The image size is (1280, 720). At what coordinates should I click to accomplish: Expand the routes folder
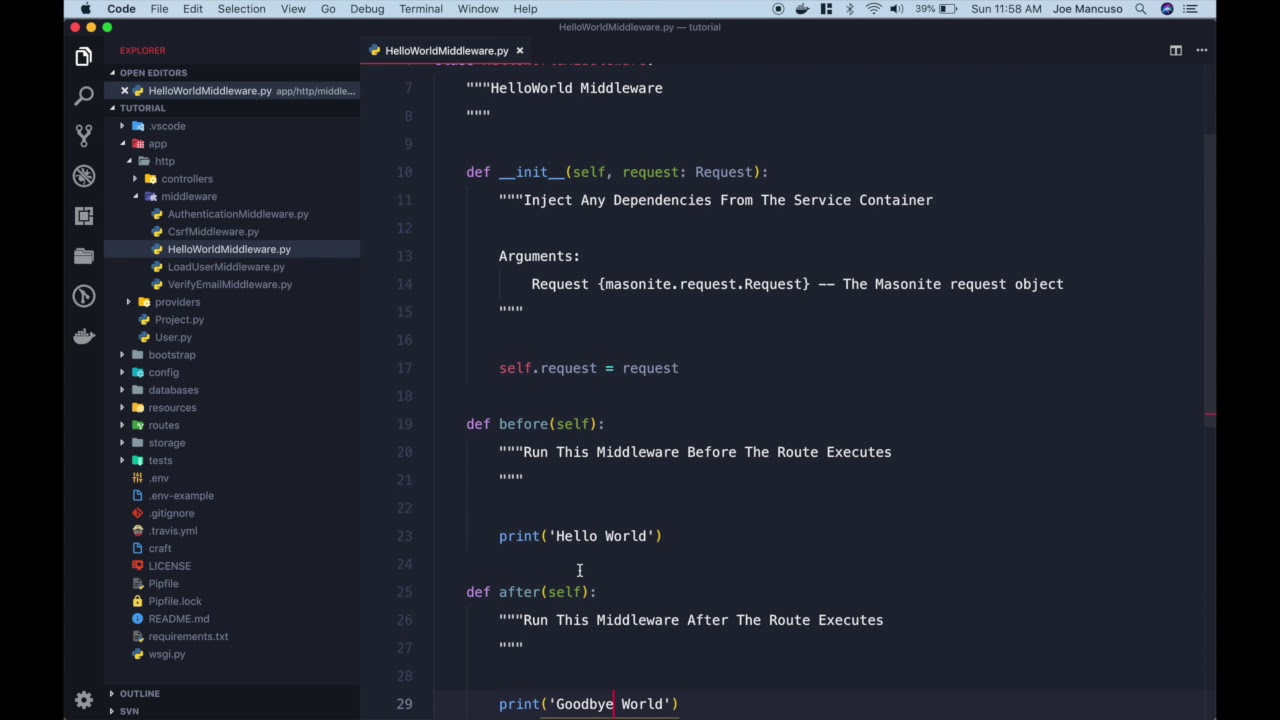pos(164,425)
